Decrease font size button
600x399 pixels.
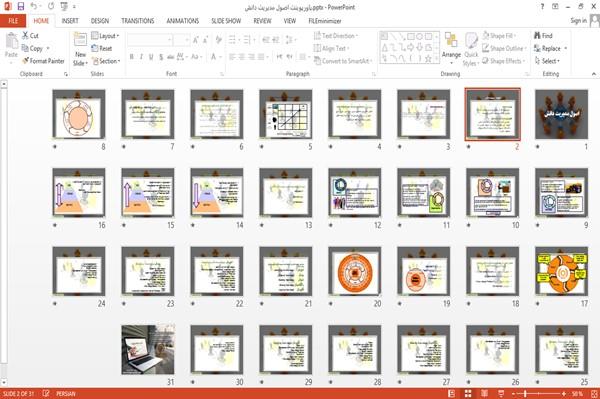tap(206, 40)
